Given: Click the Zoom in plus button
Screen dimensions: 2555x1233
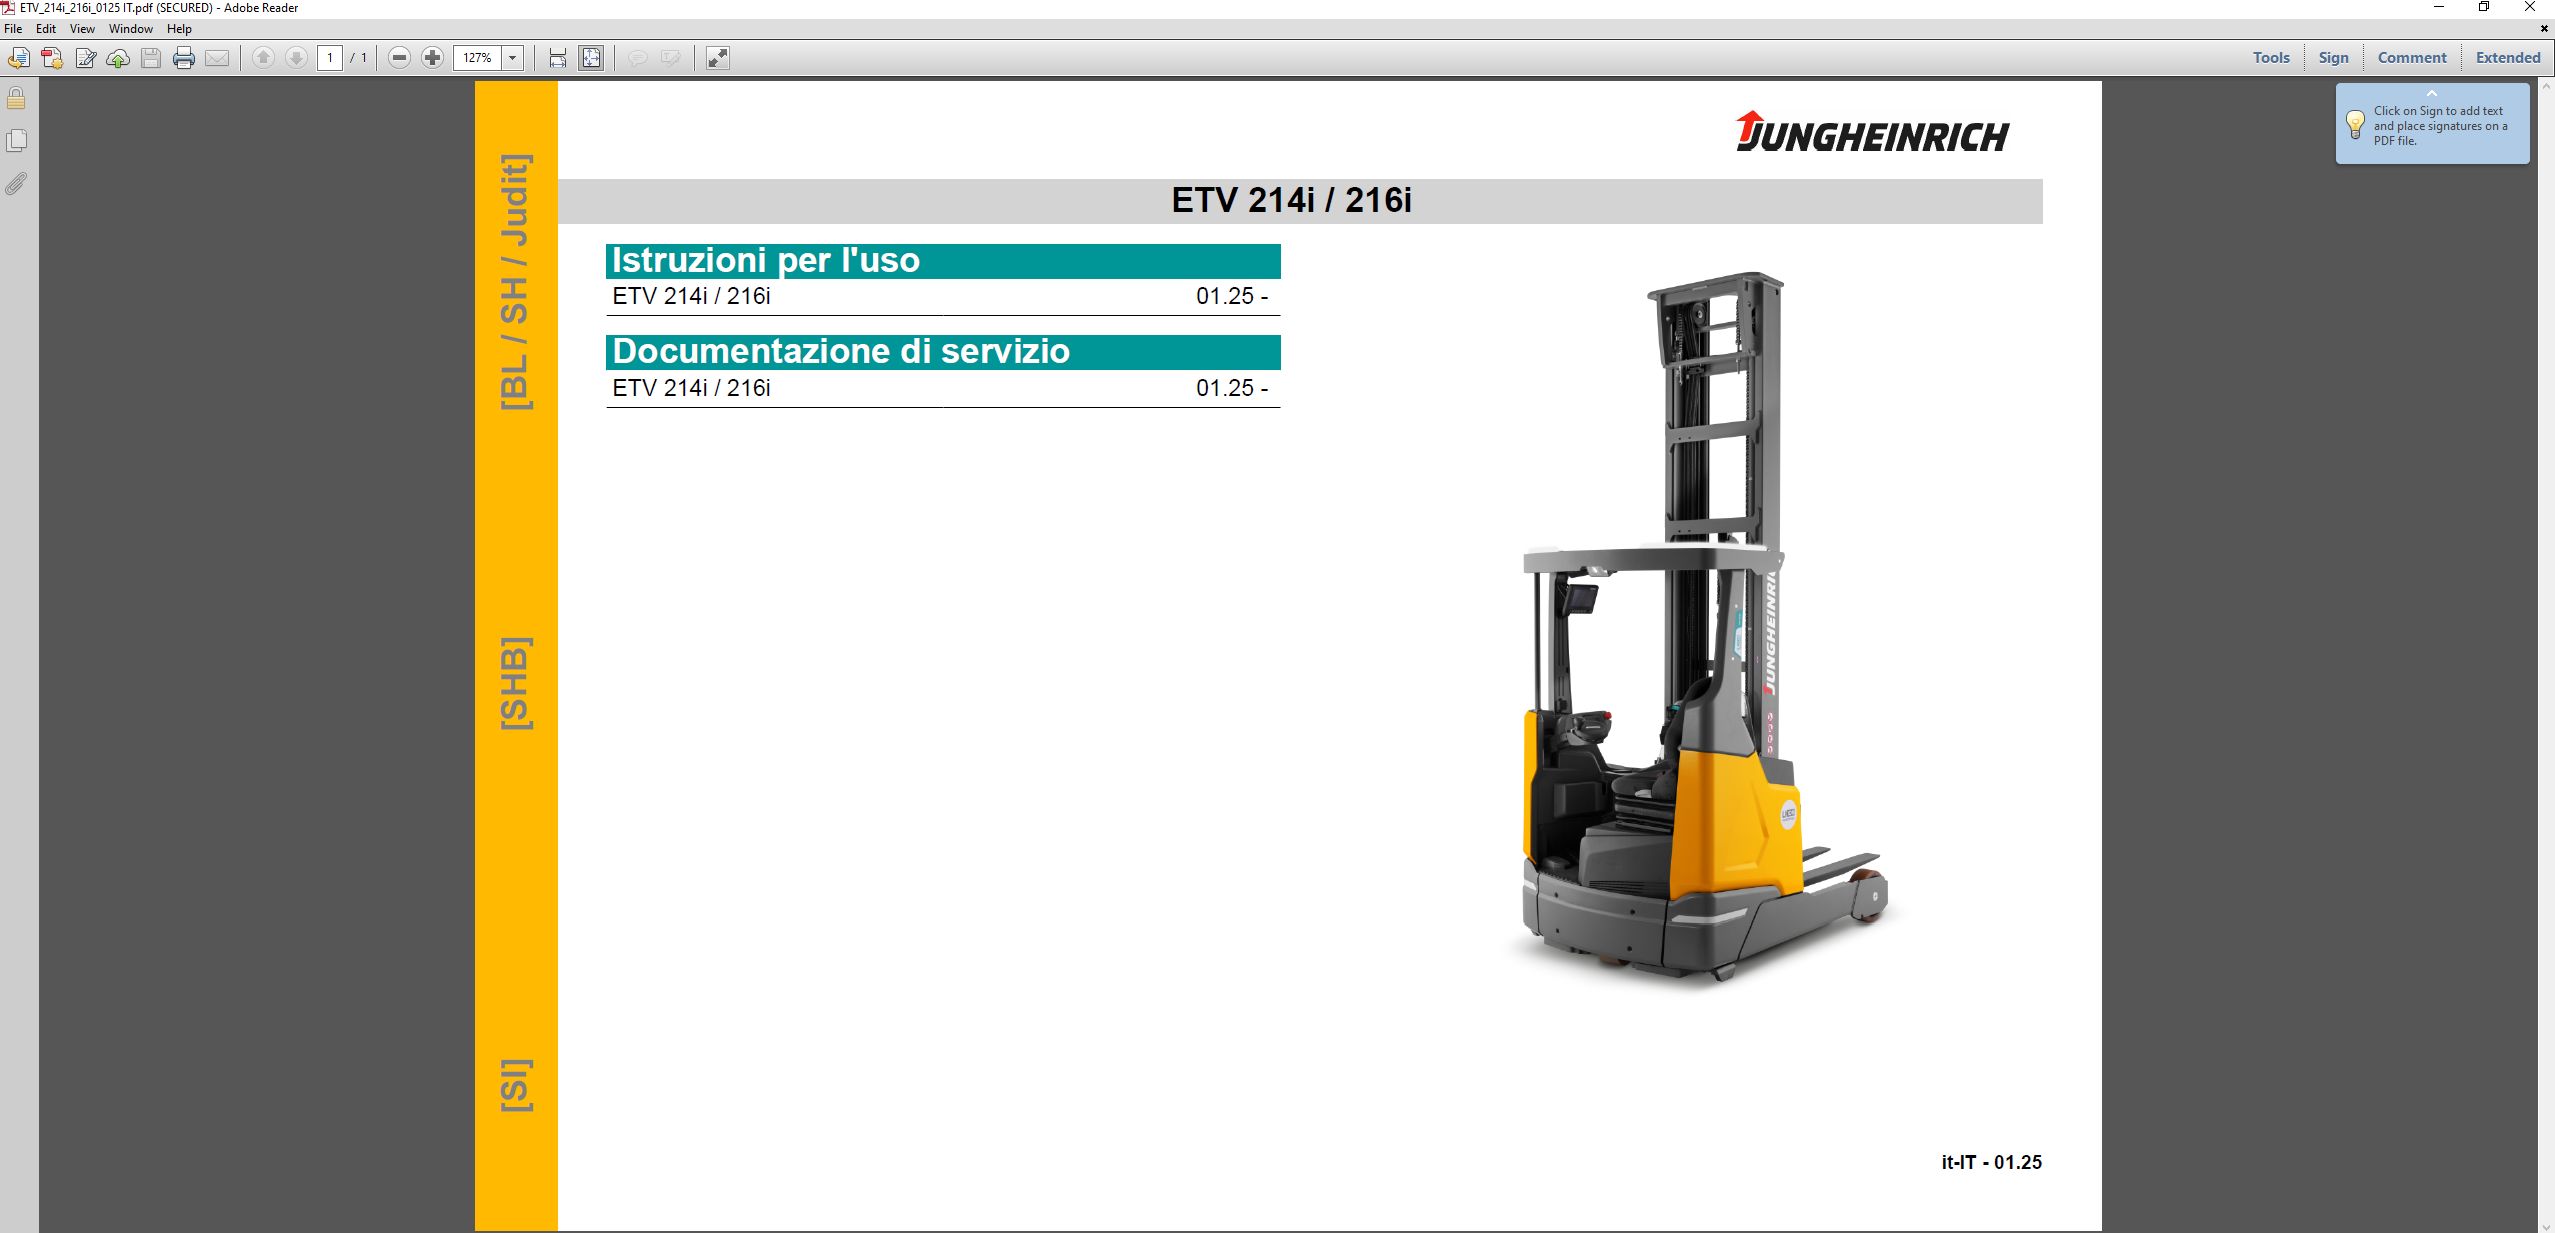Looking at the screenshot, I should pyautogui.click(x=432, y=58).
